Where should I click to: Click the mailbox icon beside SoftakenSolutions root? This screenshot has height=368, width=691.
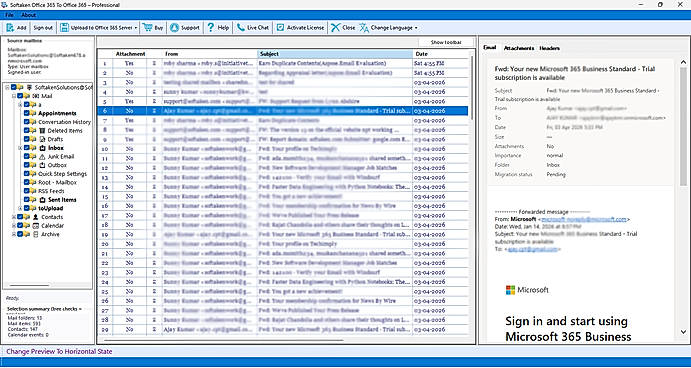(x=30, y=87)
